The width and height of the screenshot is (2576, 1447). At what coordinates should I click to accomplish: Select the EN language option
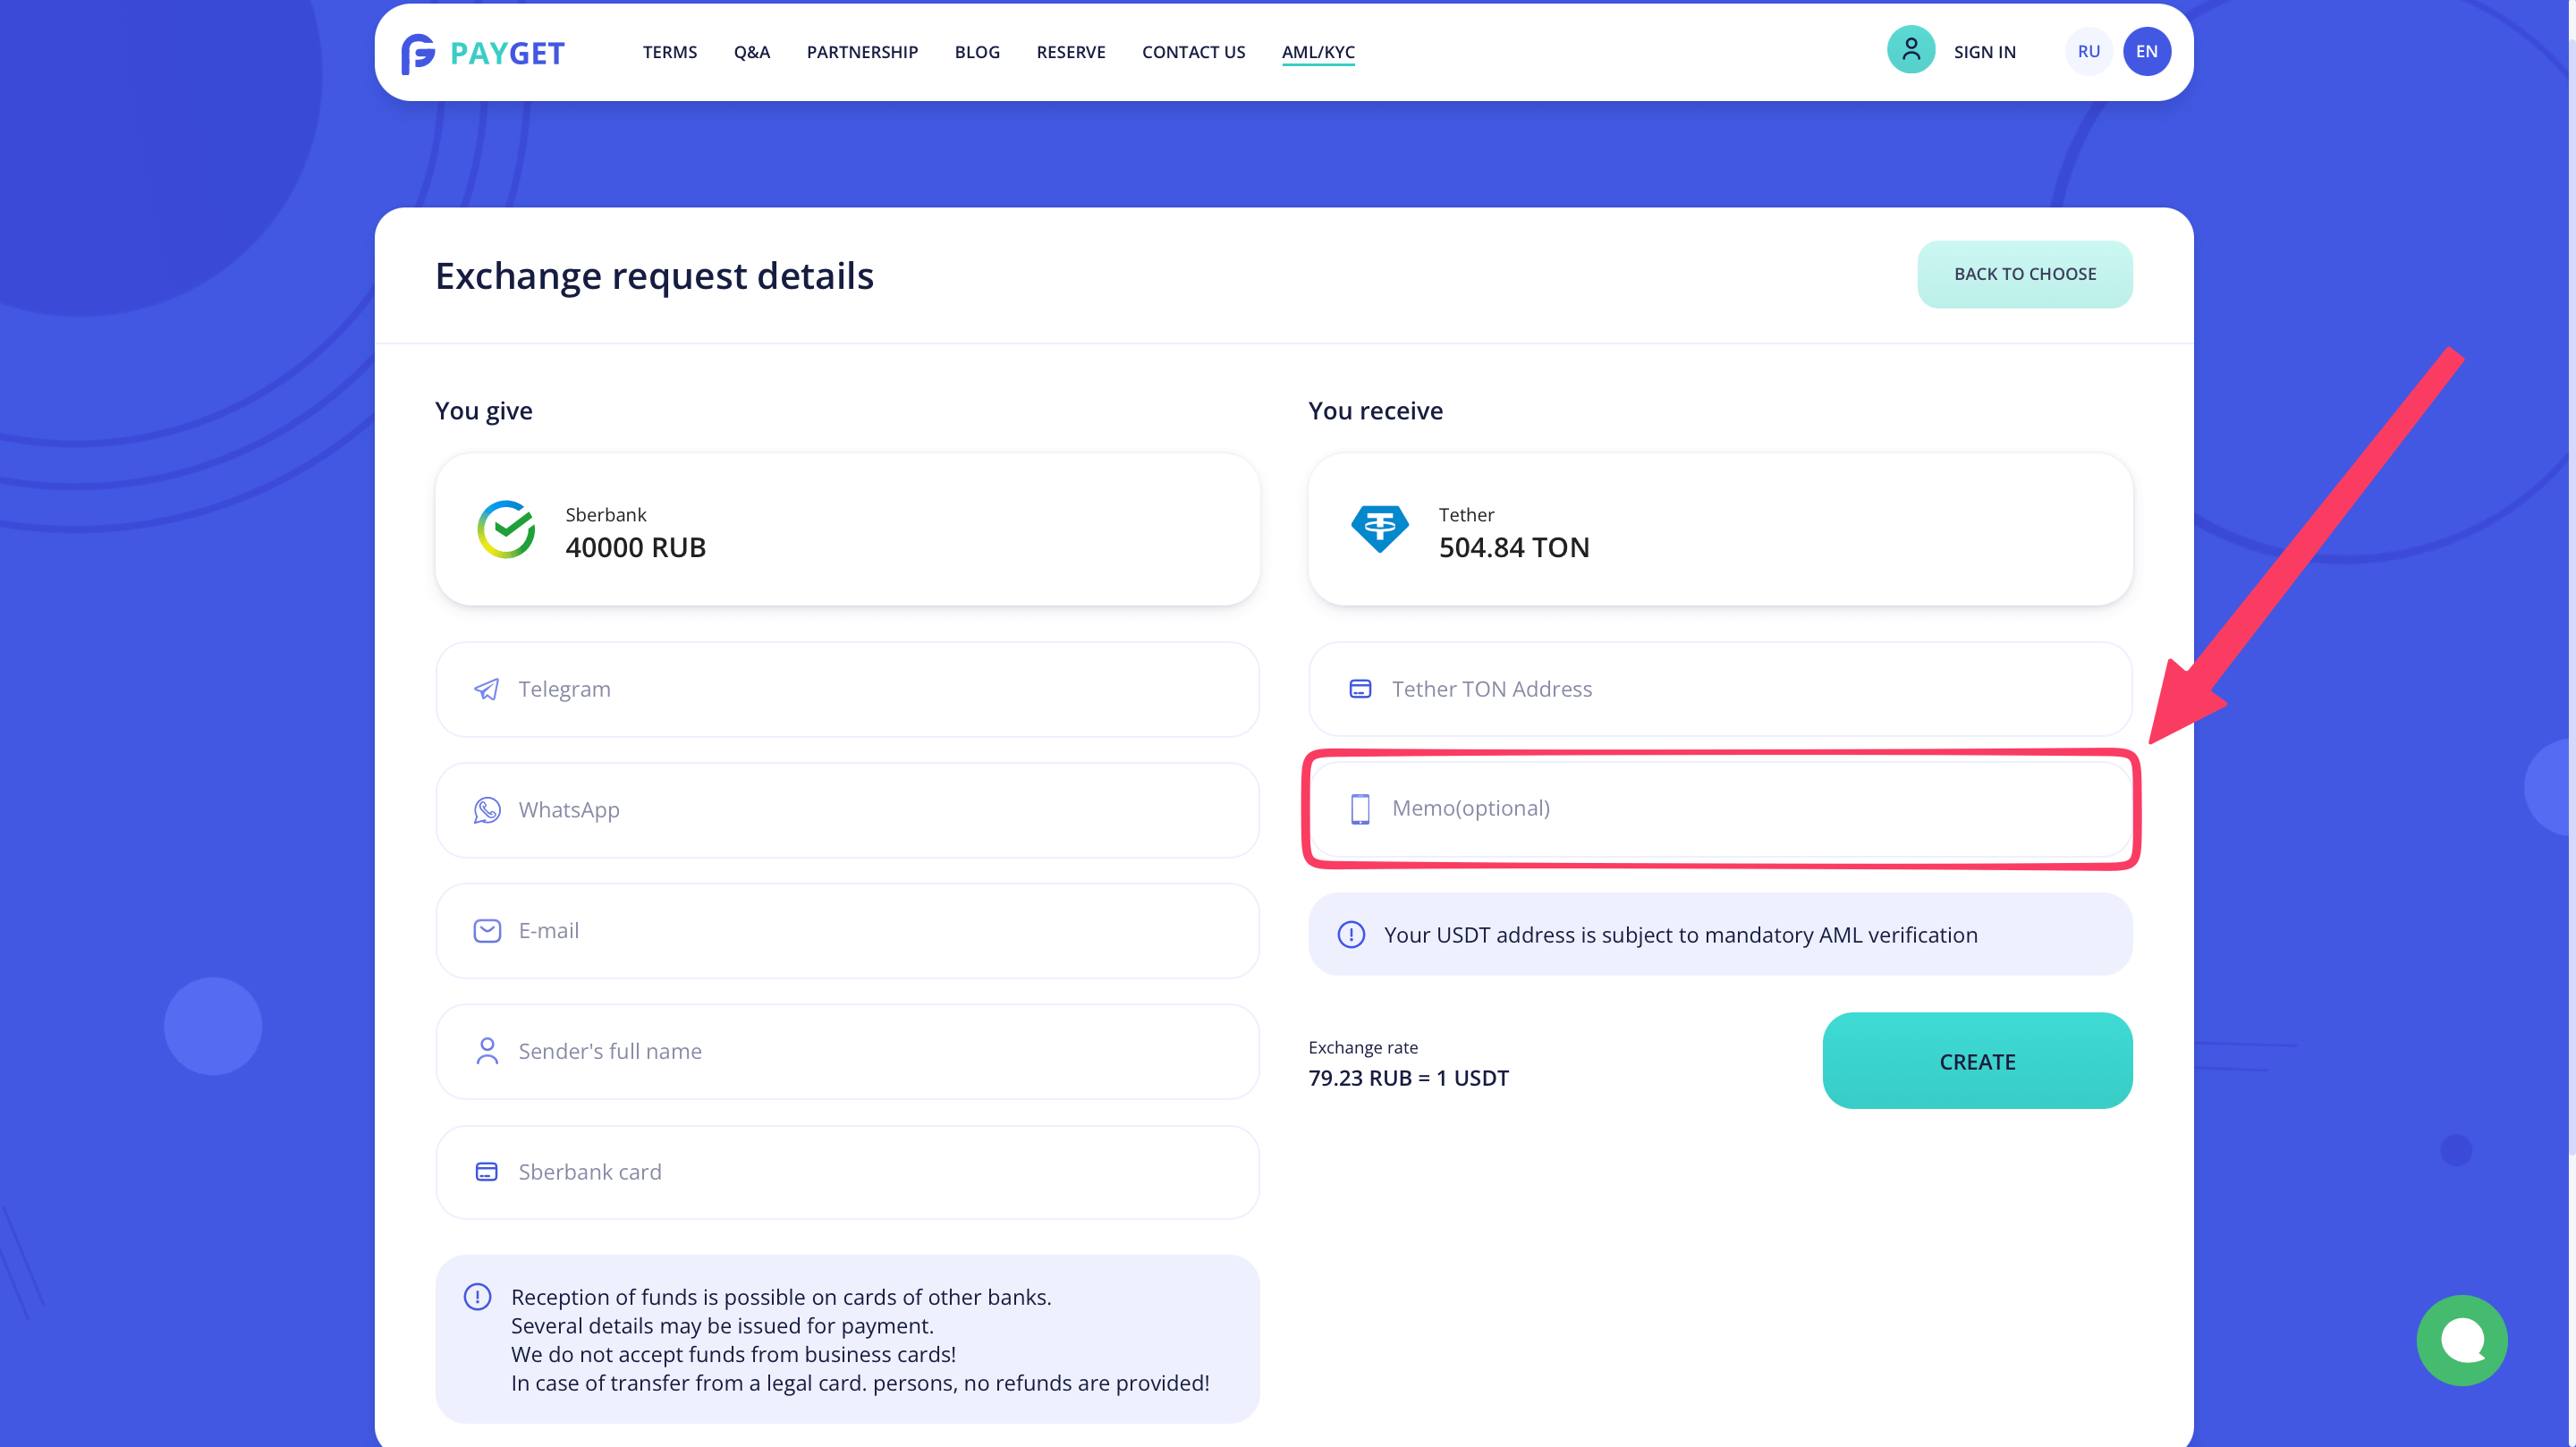(2146, 52)
